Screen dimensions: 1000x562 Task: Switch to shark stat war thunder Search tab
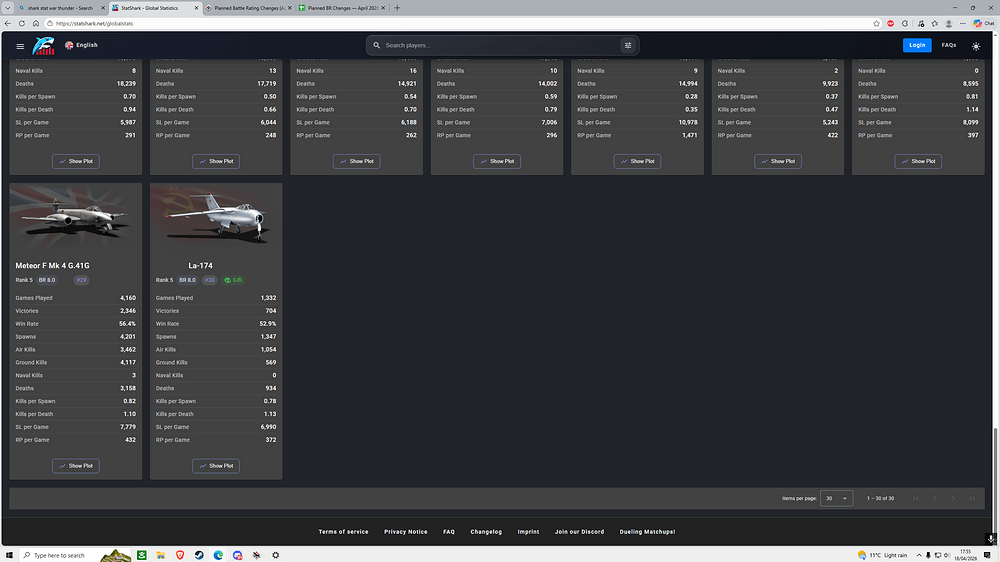[60, 8]
